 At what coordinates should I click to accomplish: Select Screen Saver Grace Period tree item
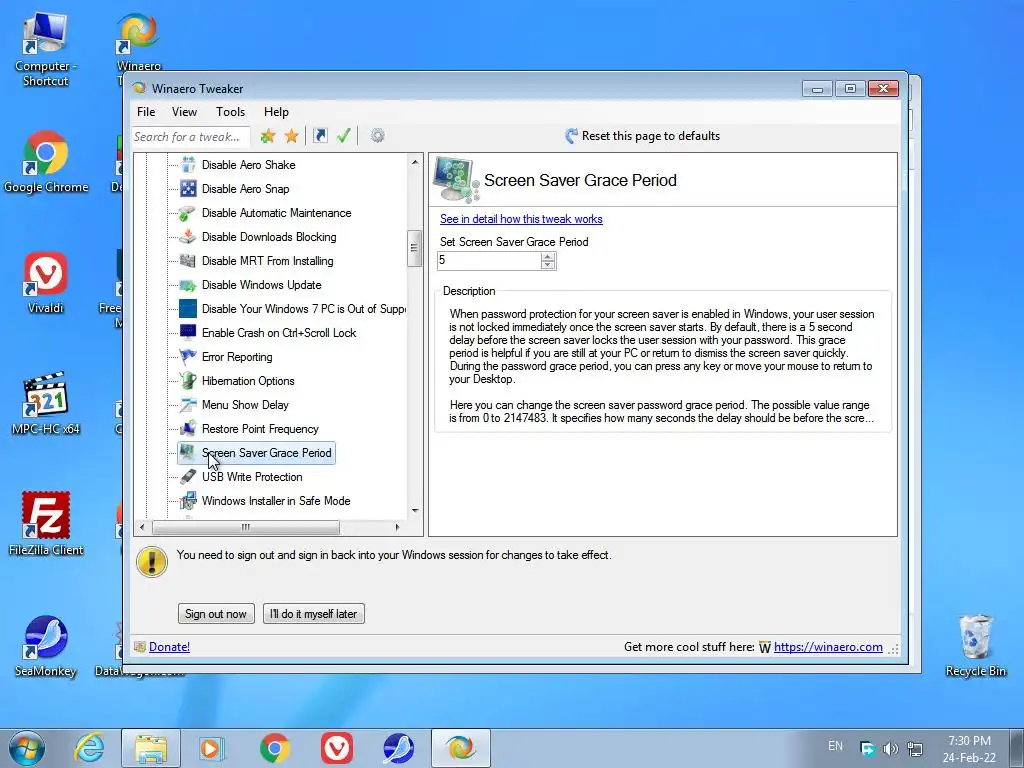(266, 453)
